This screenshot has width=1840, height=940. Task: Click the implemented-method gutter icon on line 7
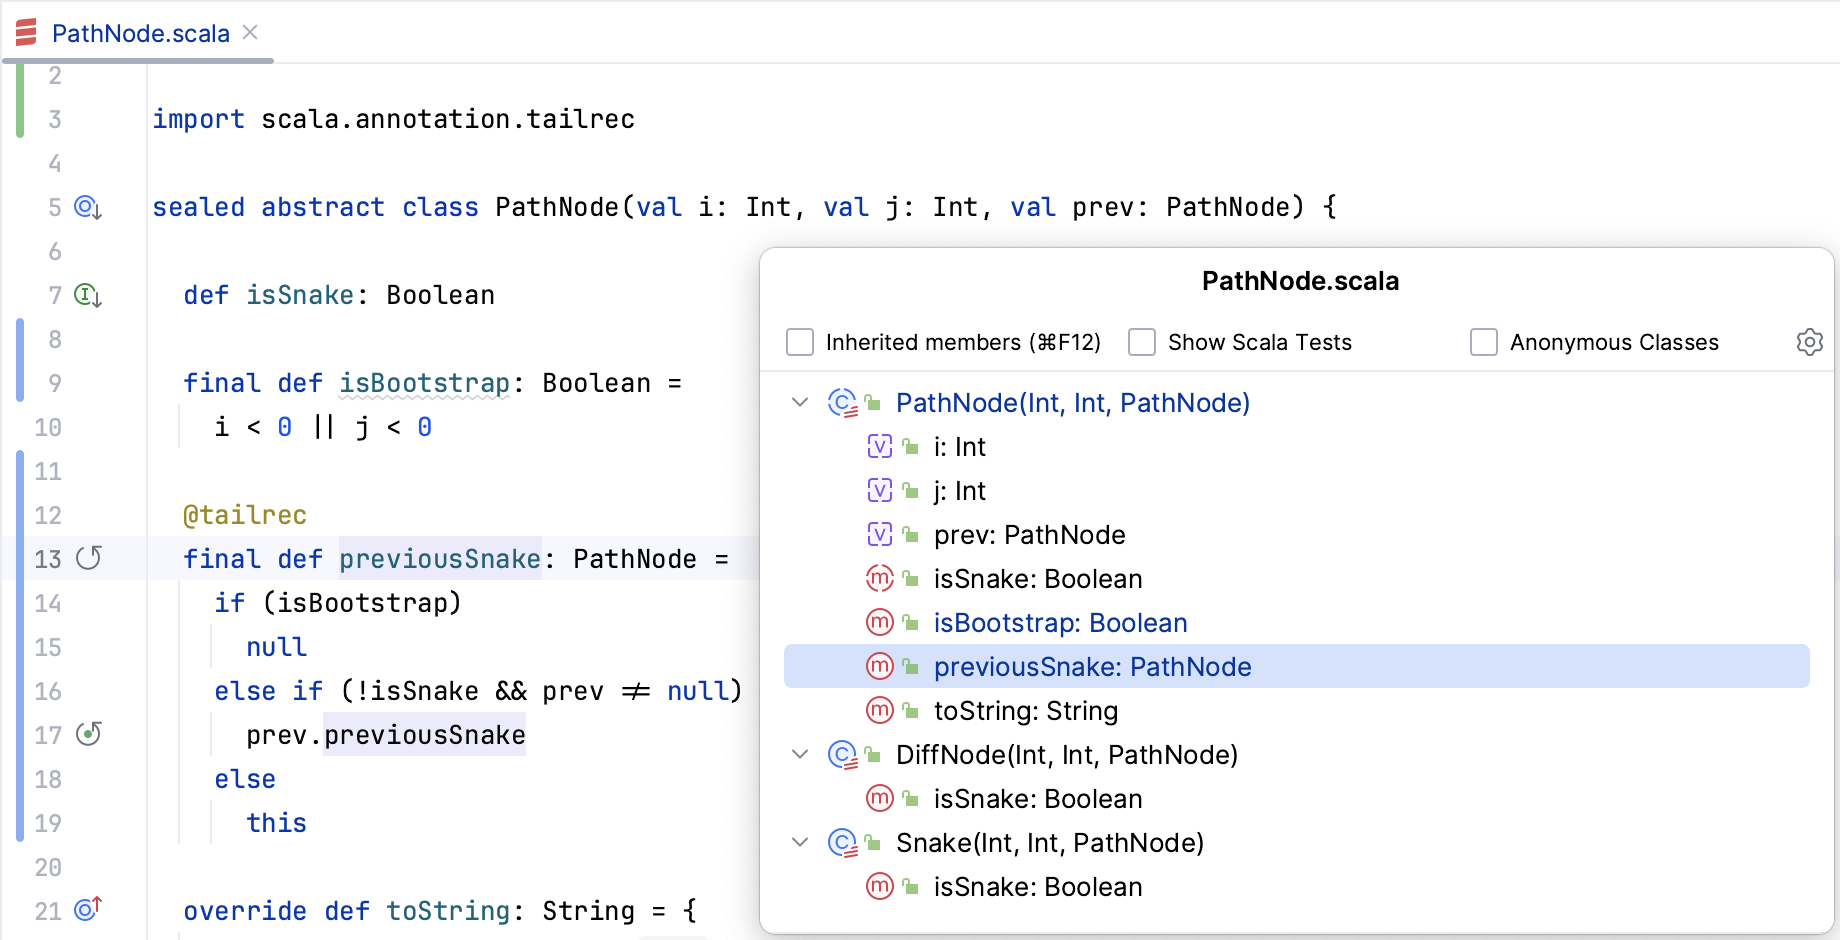coord(88,295)
